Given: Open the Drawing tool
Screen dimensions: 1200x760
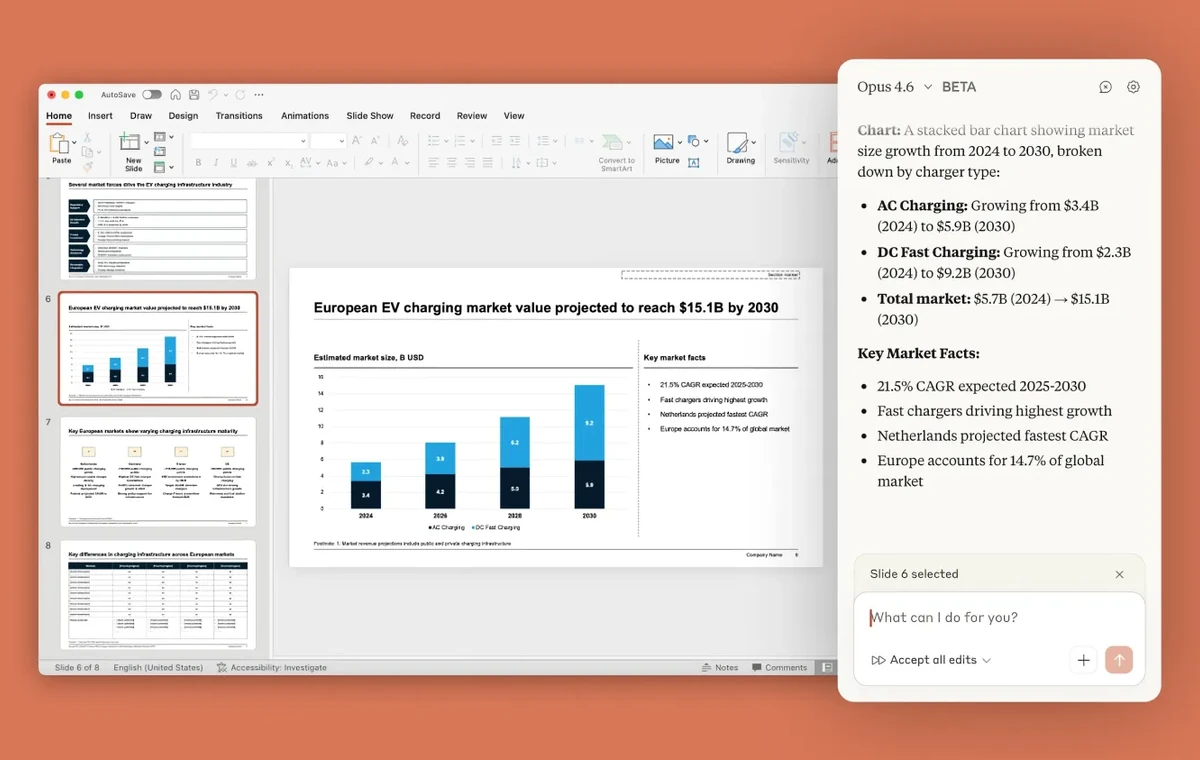Looking at the screenshot, I should tap(740, 145).
